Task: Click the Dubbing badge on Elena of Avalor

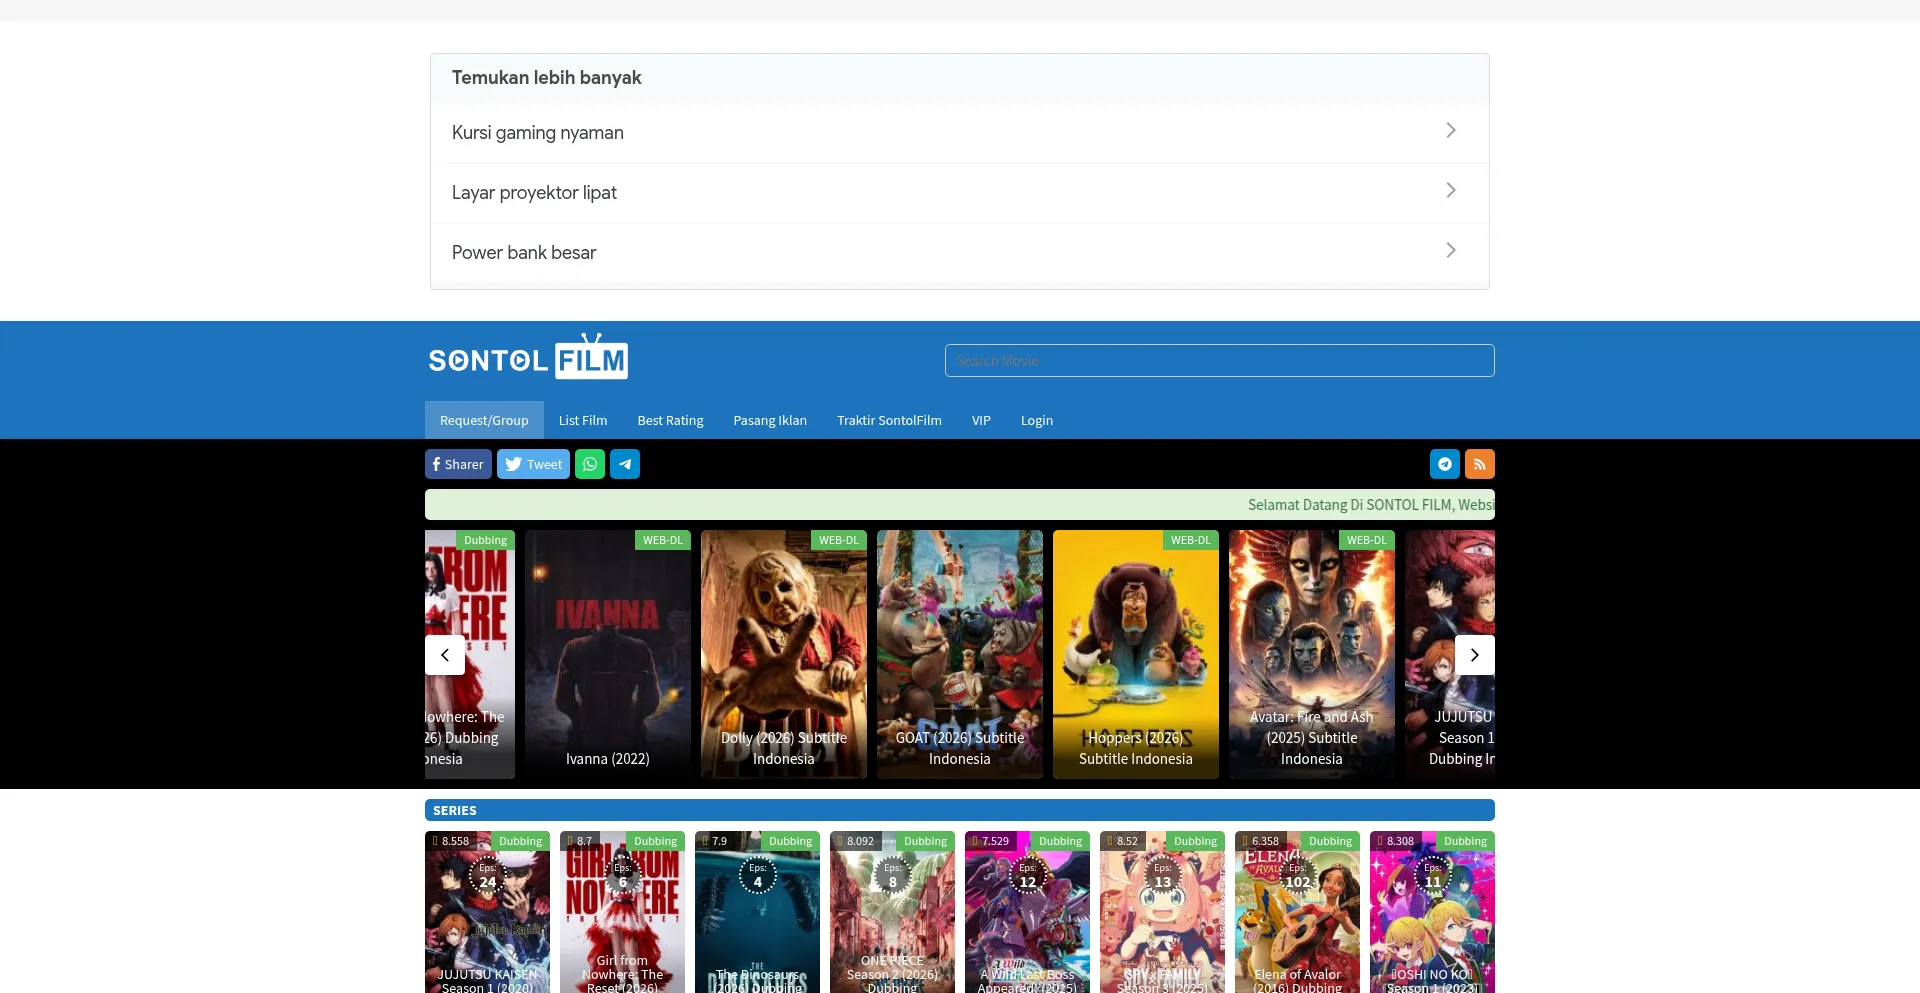Action: [1331, 841]
